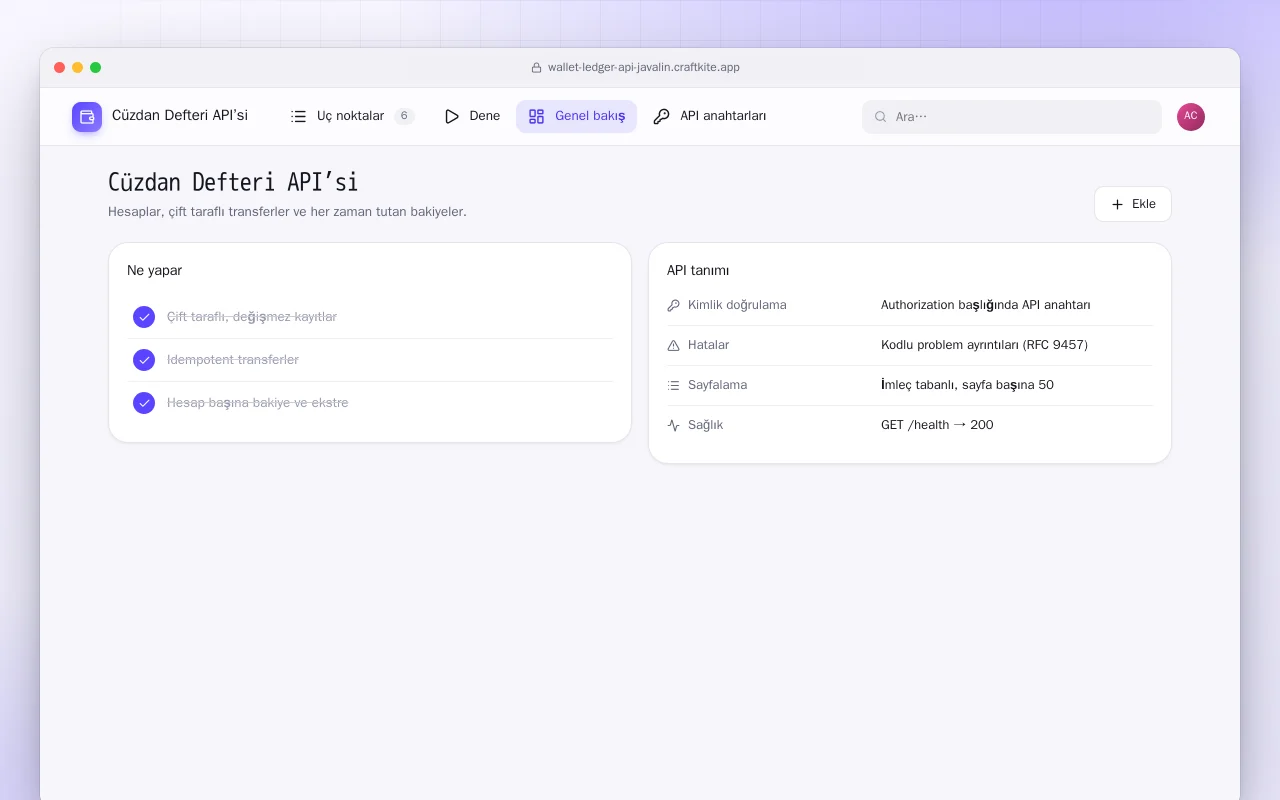The width and height of the screenshot is (1280, 800).
Task: Go to the API anahtarları tab
Action: pos(710,116)
